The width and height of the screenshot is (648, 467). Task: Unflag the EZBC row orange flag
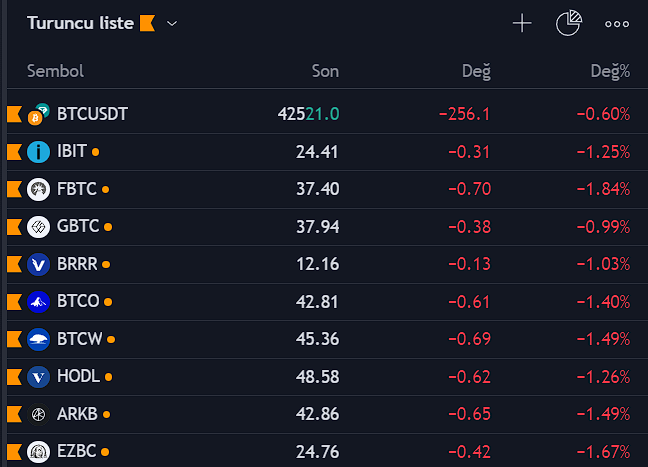pos(14,451)
